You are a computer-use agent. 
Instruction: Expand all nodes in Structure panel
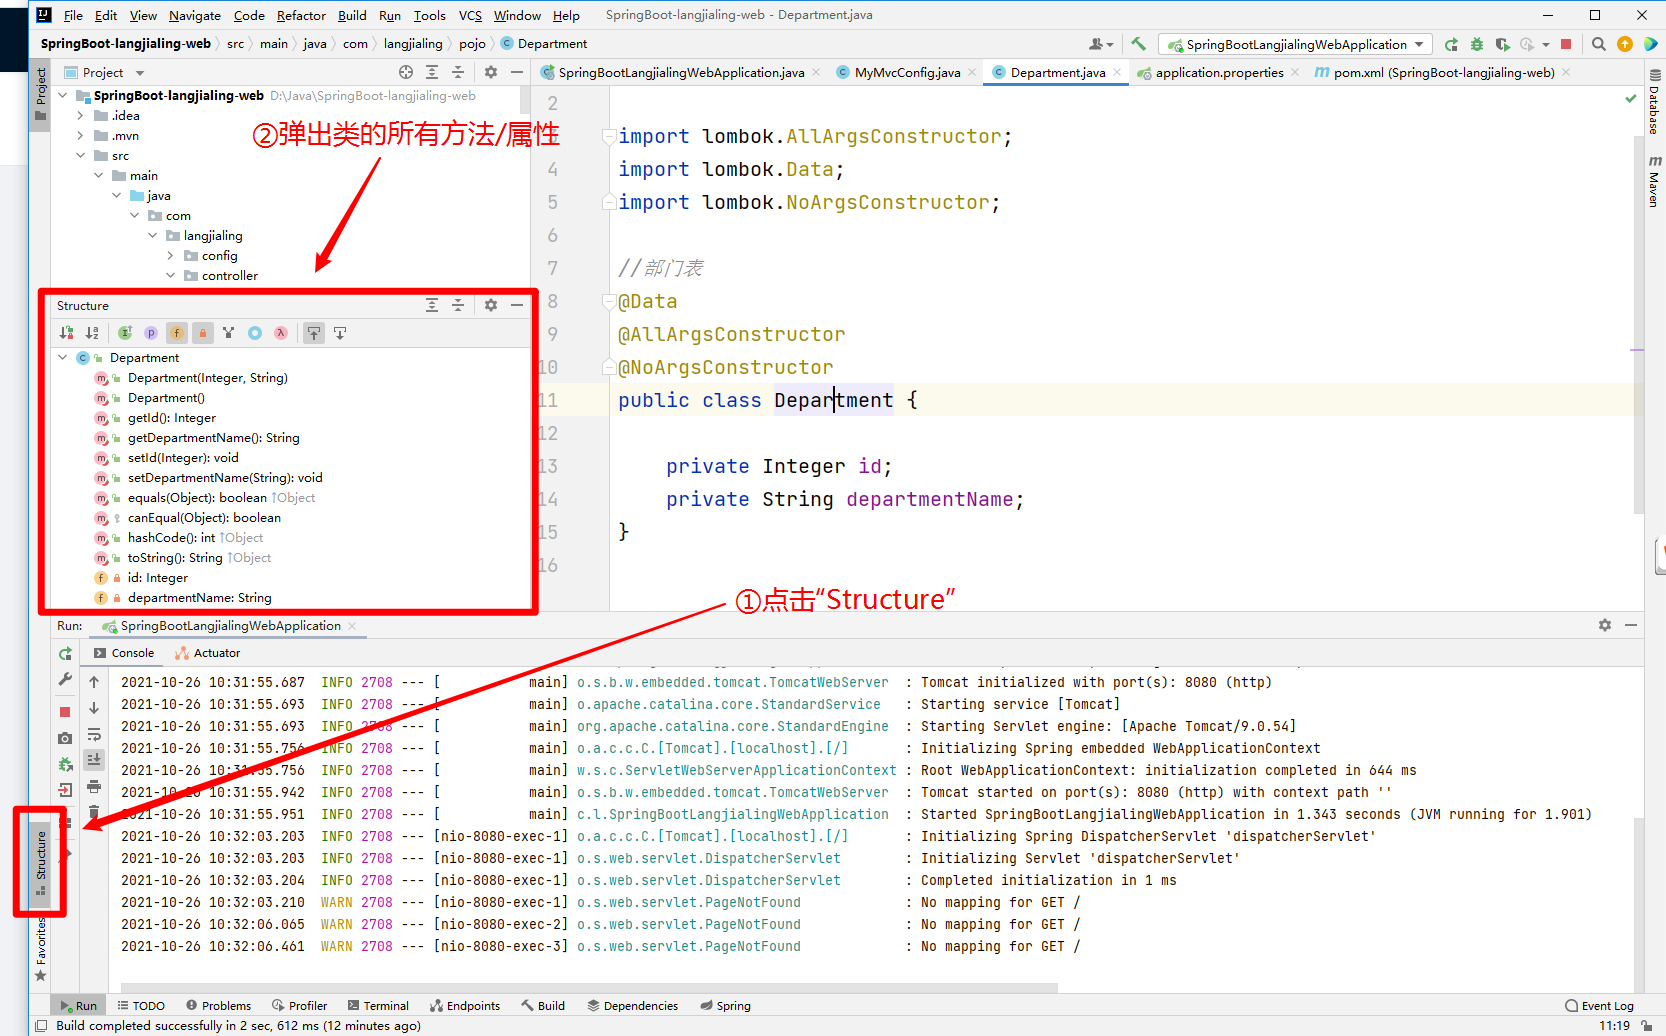432,305
